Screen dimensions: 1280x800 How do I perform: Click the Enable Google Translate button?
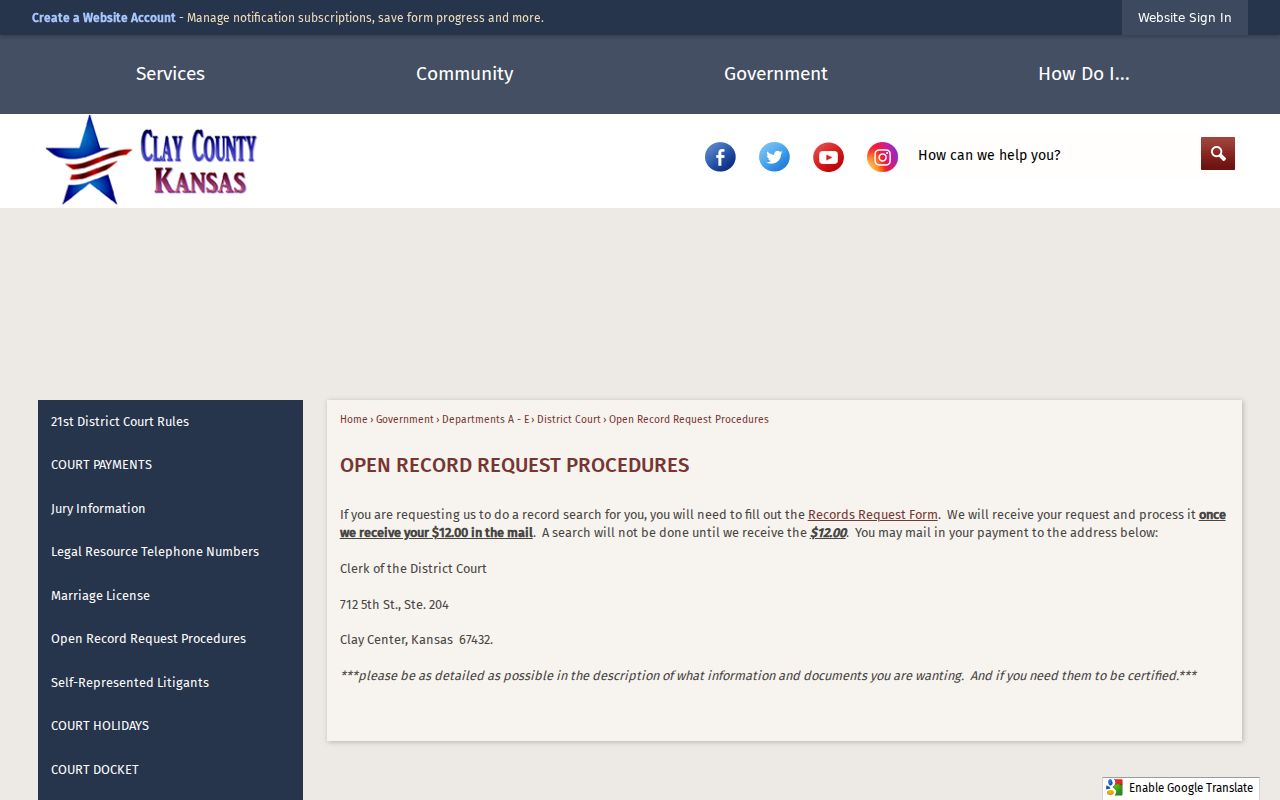(1181, 788)
